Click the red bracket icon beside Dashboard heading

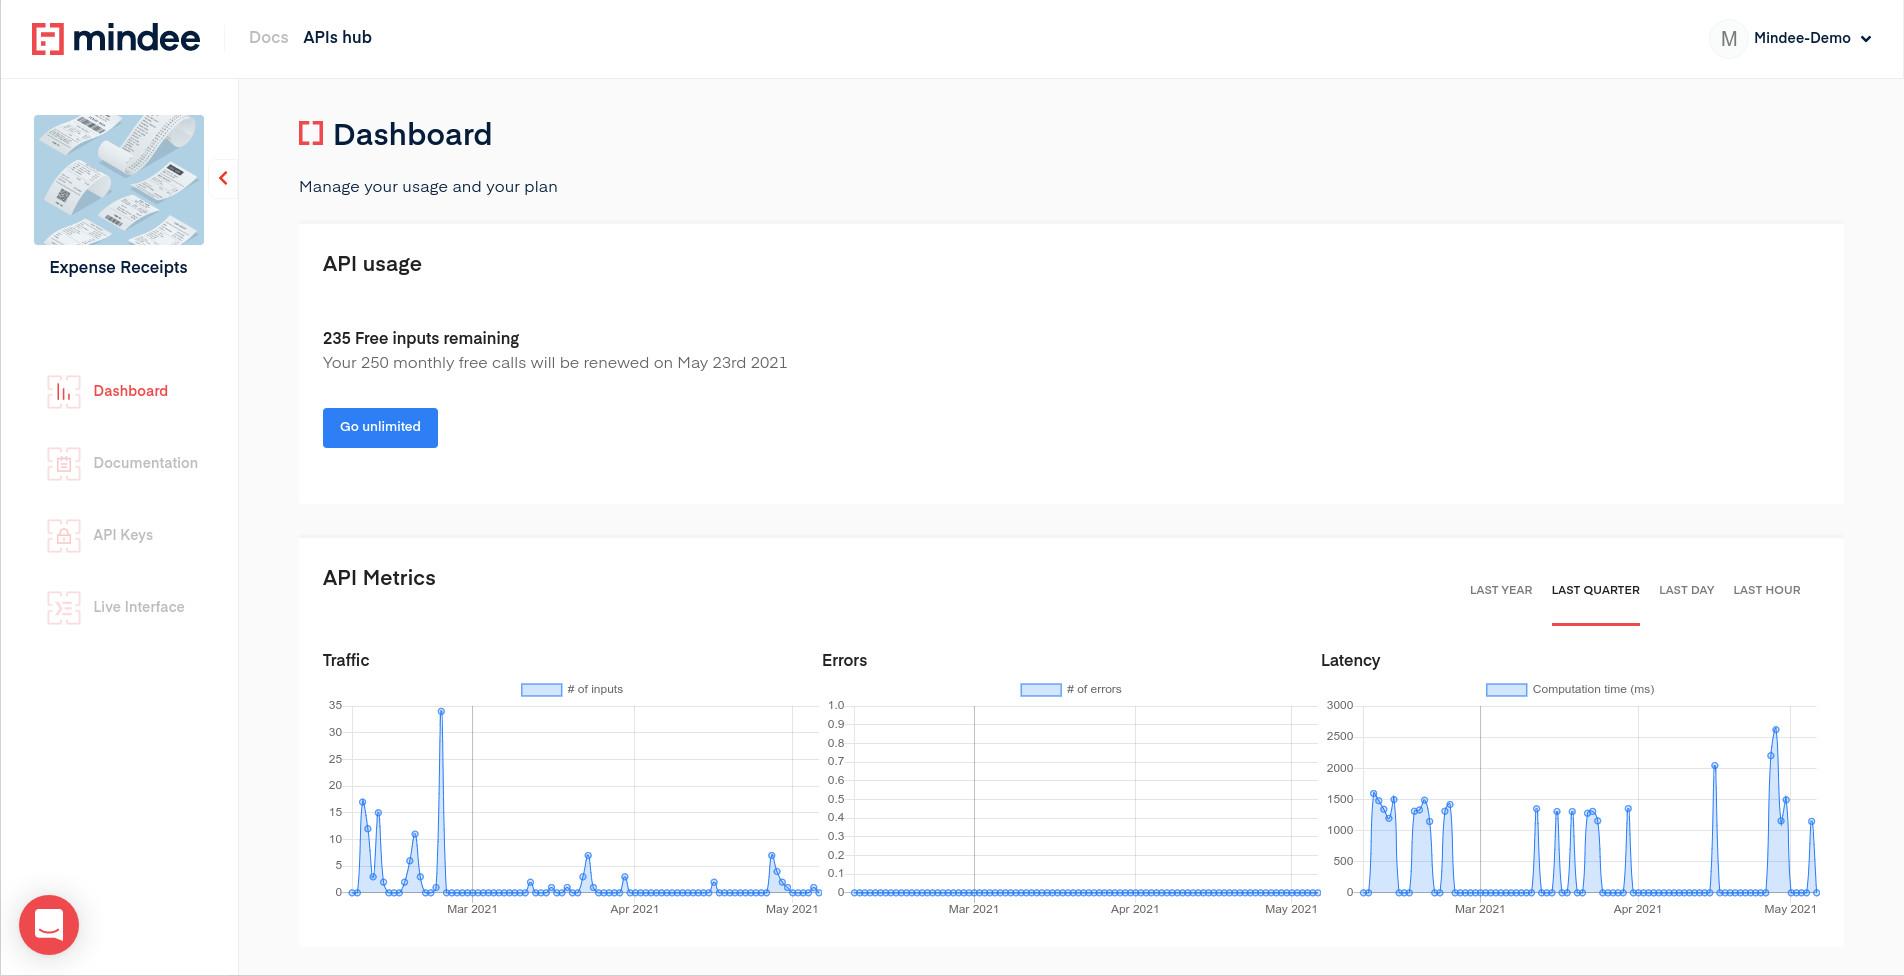point(311,133)
